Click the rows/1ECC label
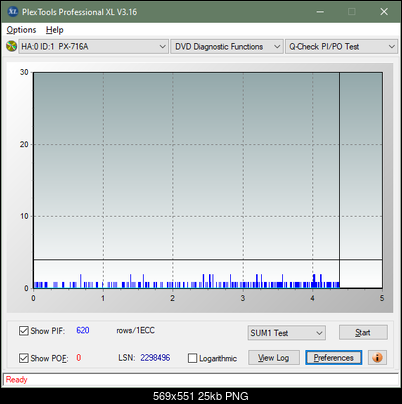 pos(135,330)
